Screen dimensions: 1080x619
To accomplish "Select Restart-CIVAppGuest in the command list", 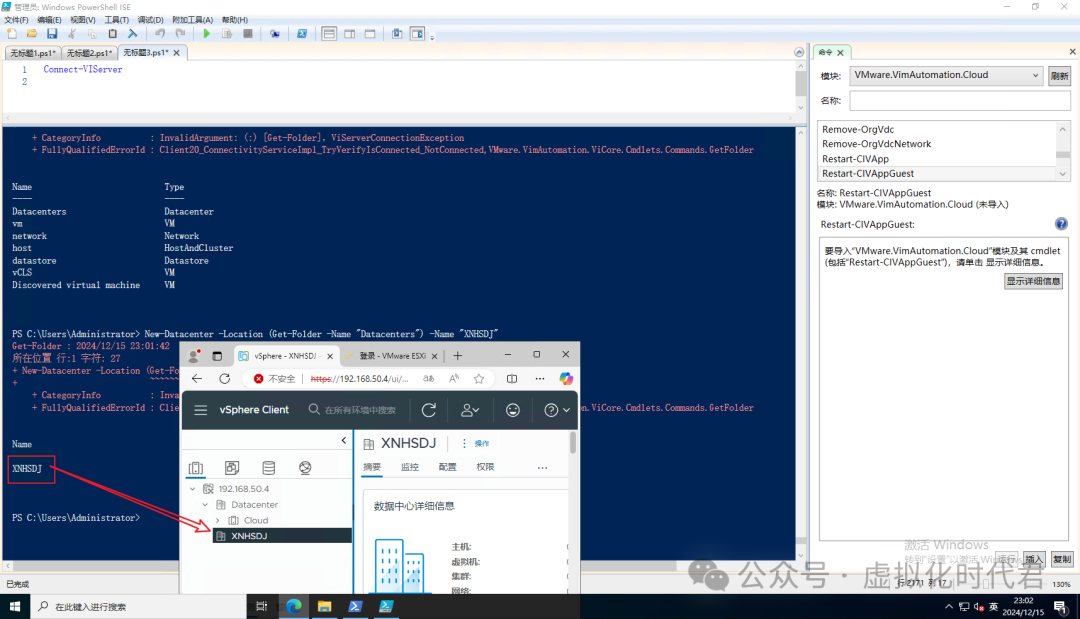I will [937, 174].
